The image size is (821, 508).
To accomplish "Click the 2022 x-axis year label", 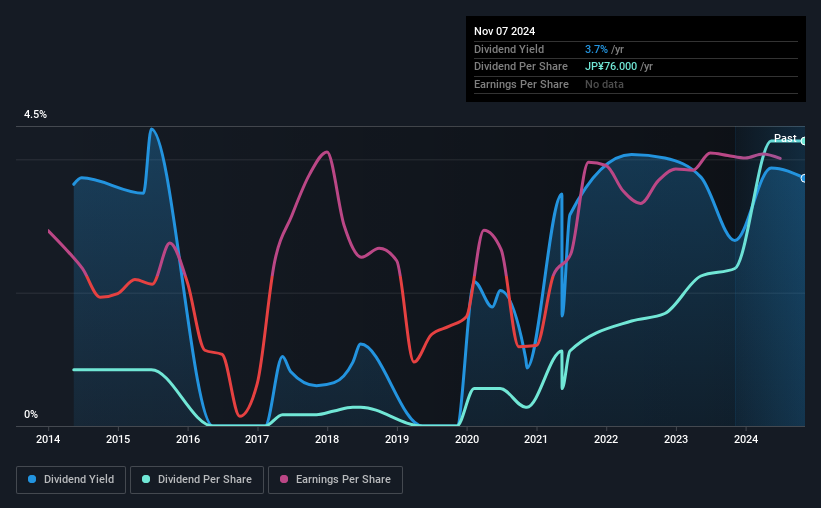I will pos(606,439).
